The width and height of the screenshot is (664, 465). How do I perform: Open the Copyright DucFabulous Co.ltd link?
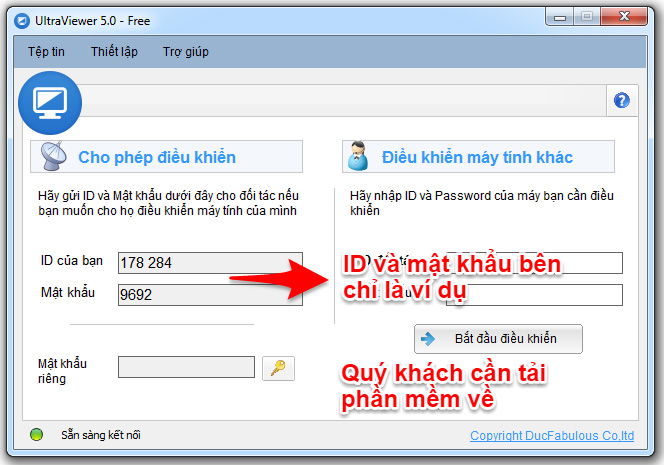pos(552,435)
